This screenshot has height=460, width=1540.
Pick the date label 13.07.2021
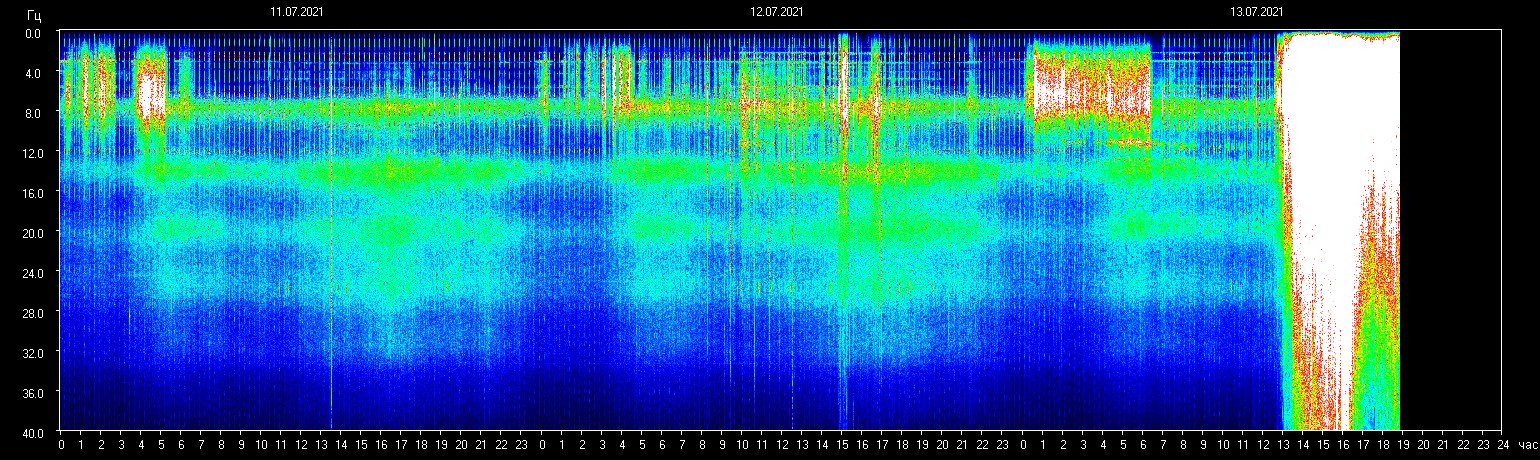click(1257, 12)
